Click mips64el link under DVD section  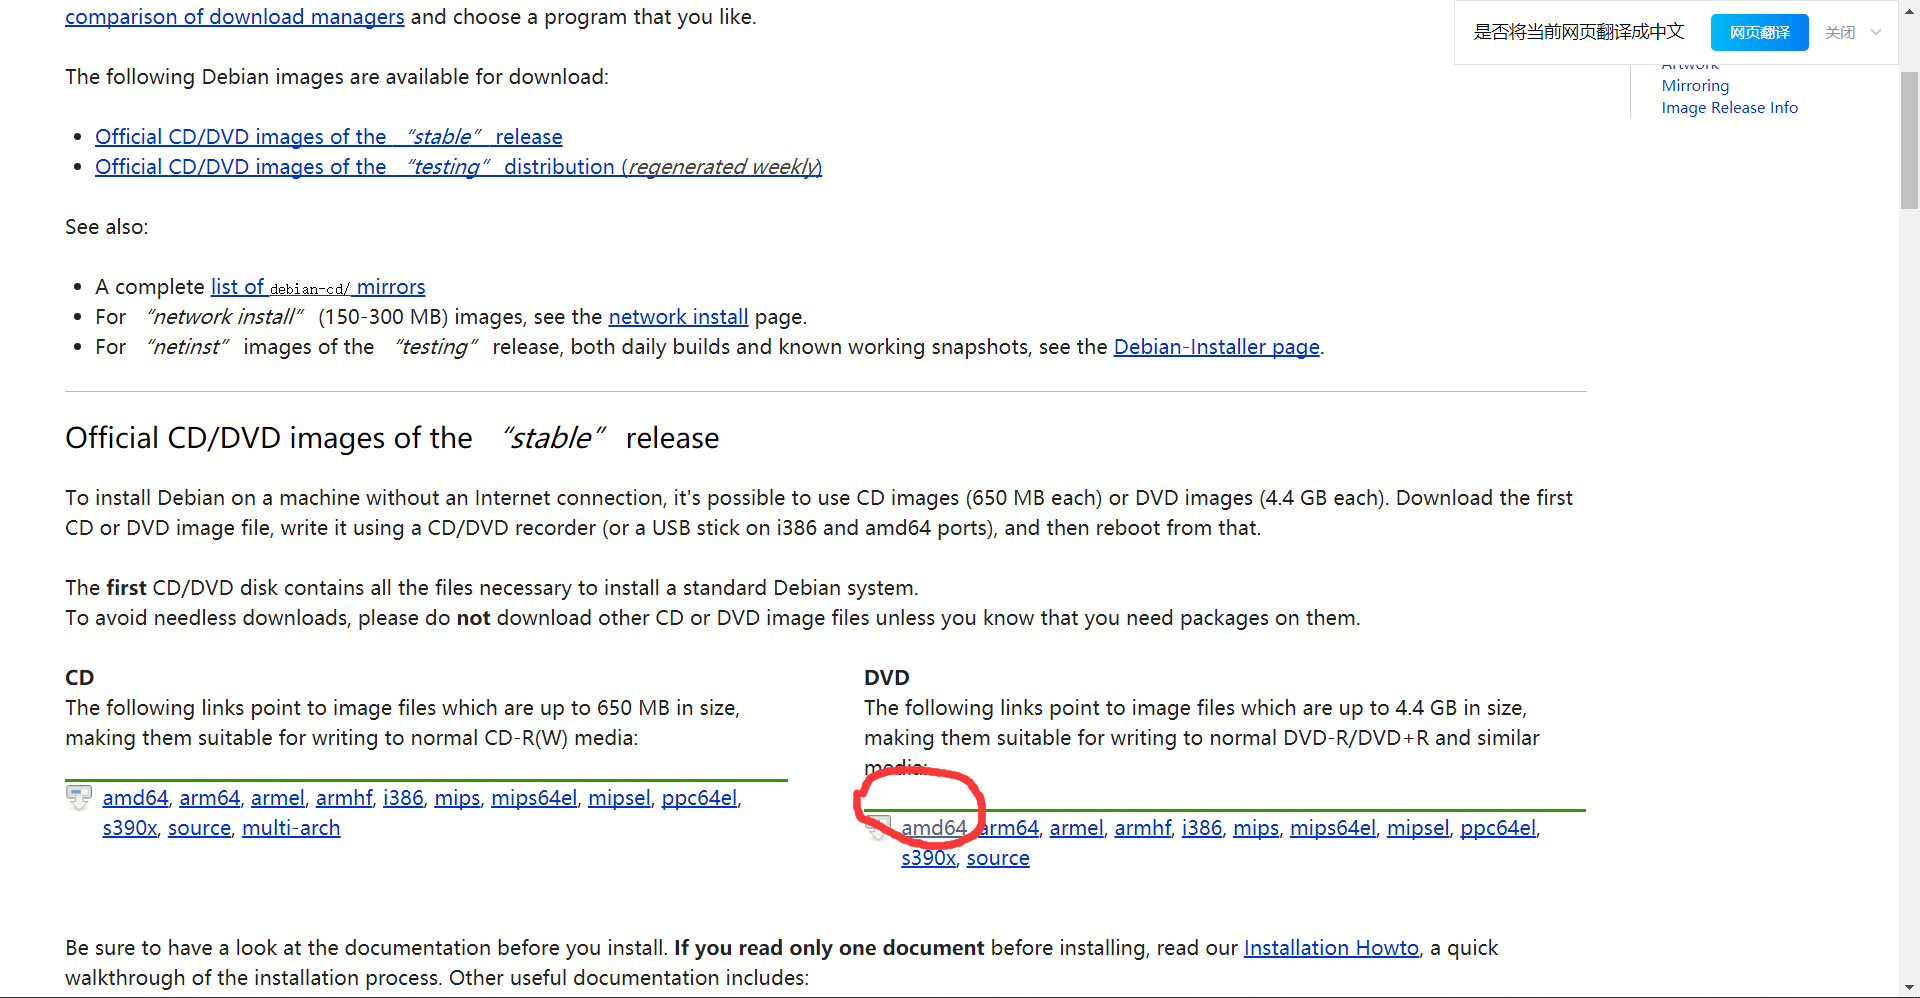click(x=1333, y=828)
